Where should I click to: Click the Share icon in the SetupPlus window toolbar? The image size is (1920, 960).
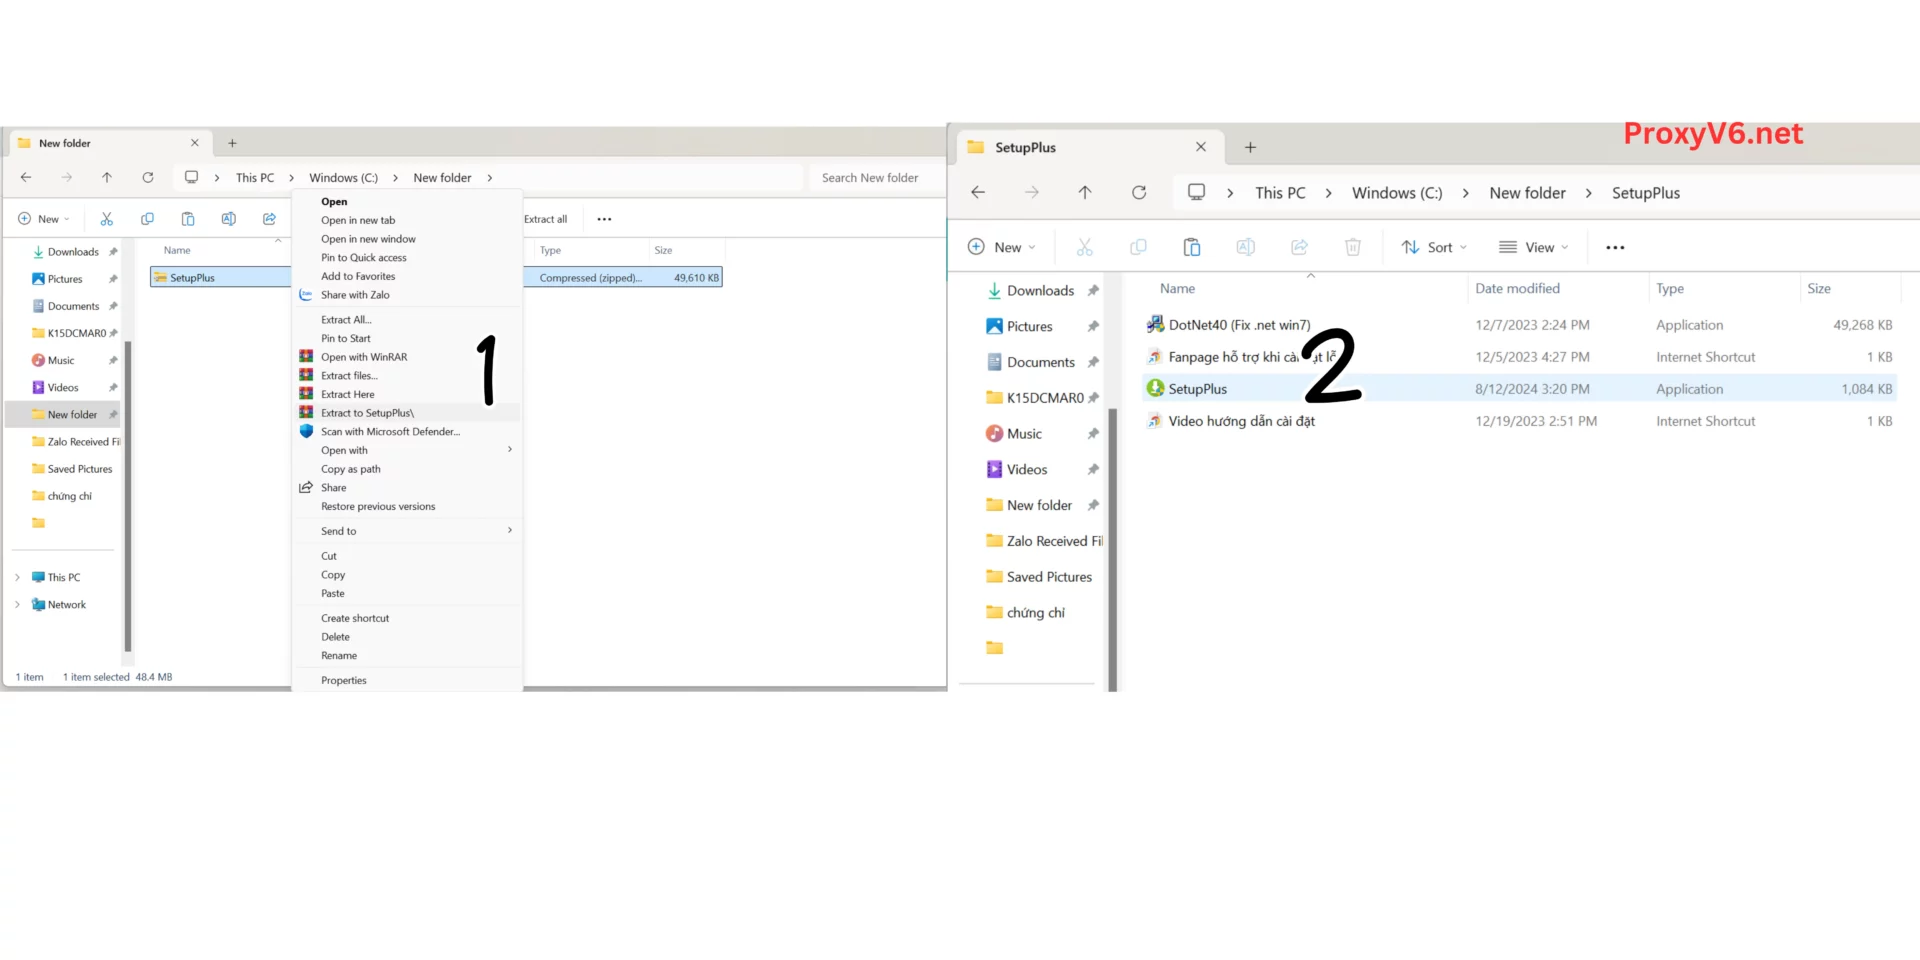pyautogui.click(x=1299, y=247)
